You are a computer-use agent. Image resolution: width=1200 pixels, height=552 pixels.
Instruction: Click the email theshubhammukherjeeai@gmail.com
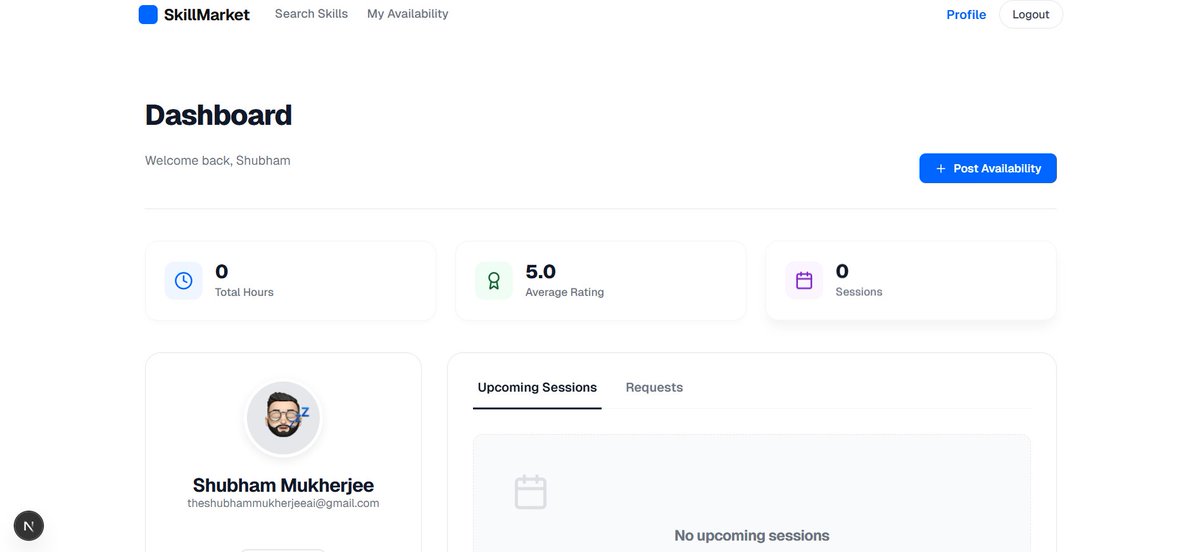tap(283, 503)
